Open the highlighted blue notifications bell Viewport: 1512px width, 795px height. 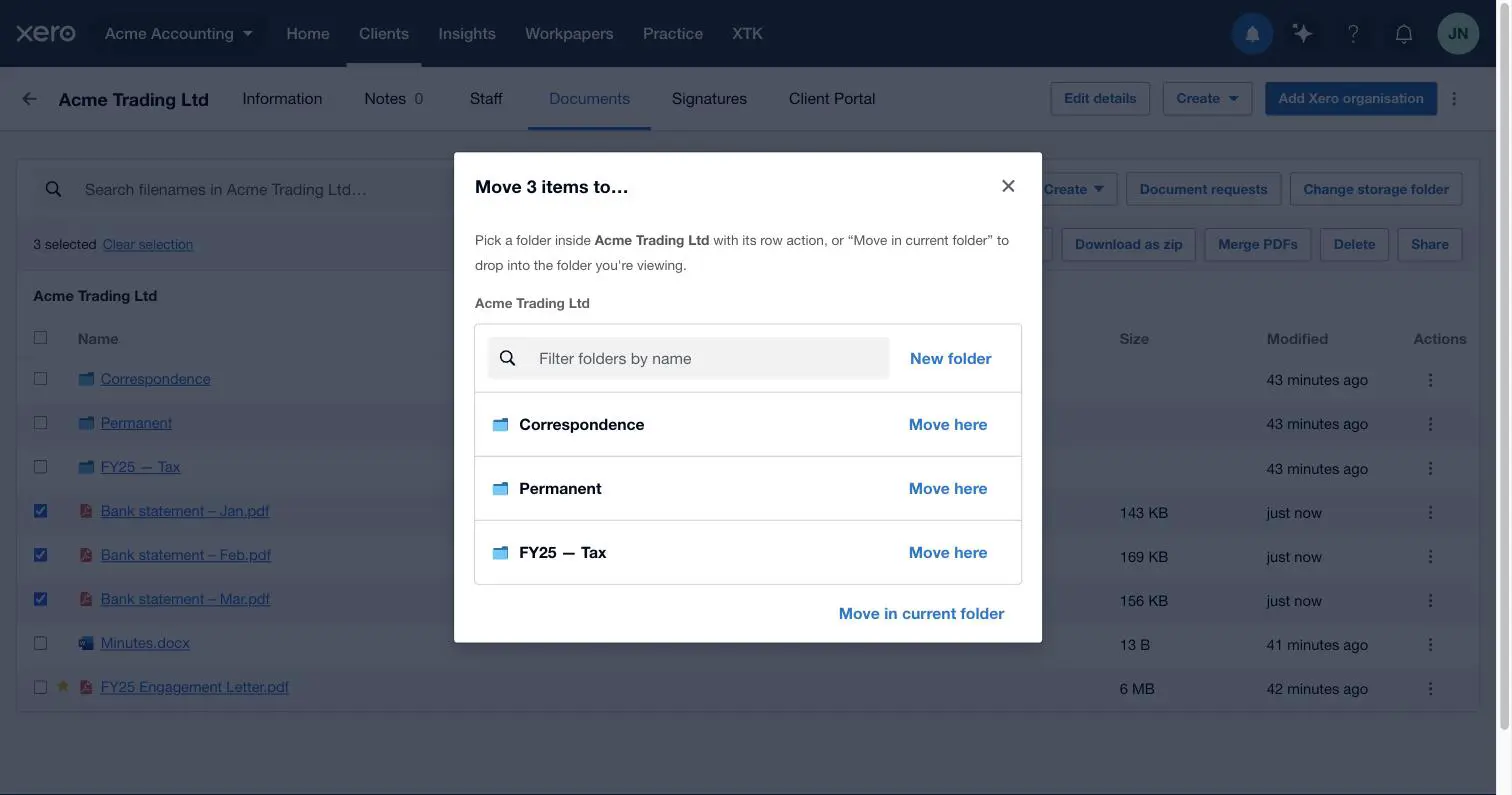coord(1252,34)
